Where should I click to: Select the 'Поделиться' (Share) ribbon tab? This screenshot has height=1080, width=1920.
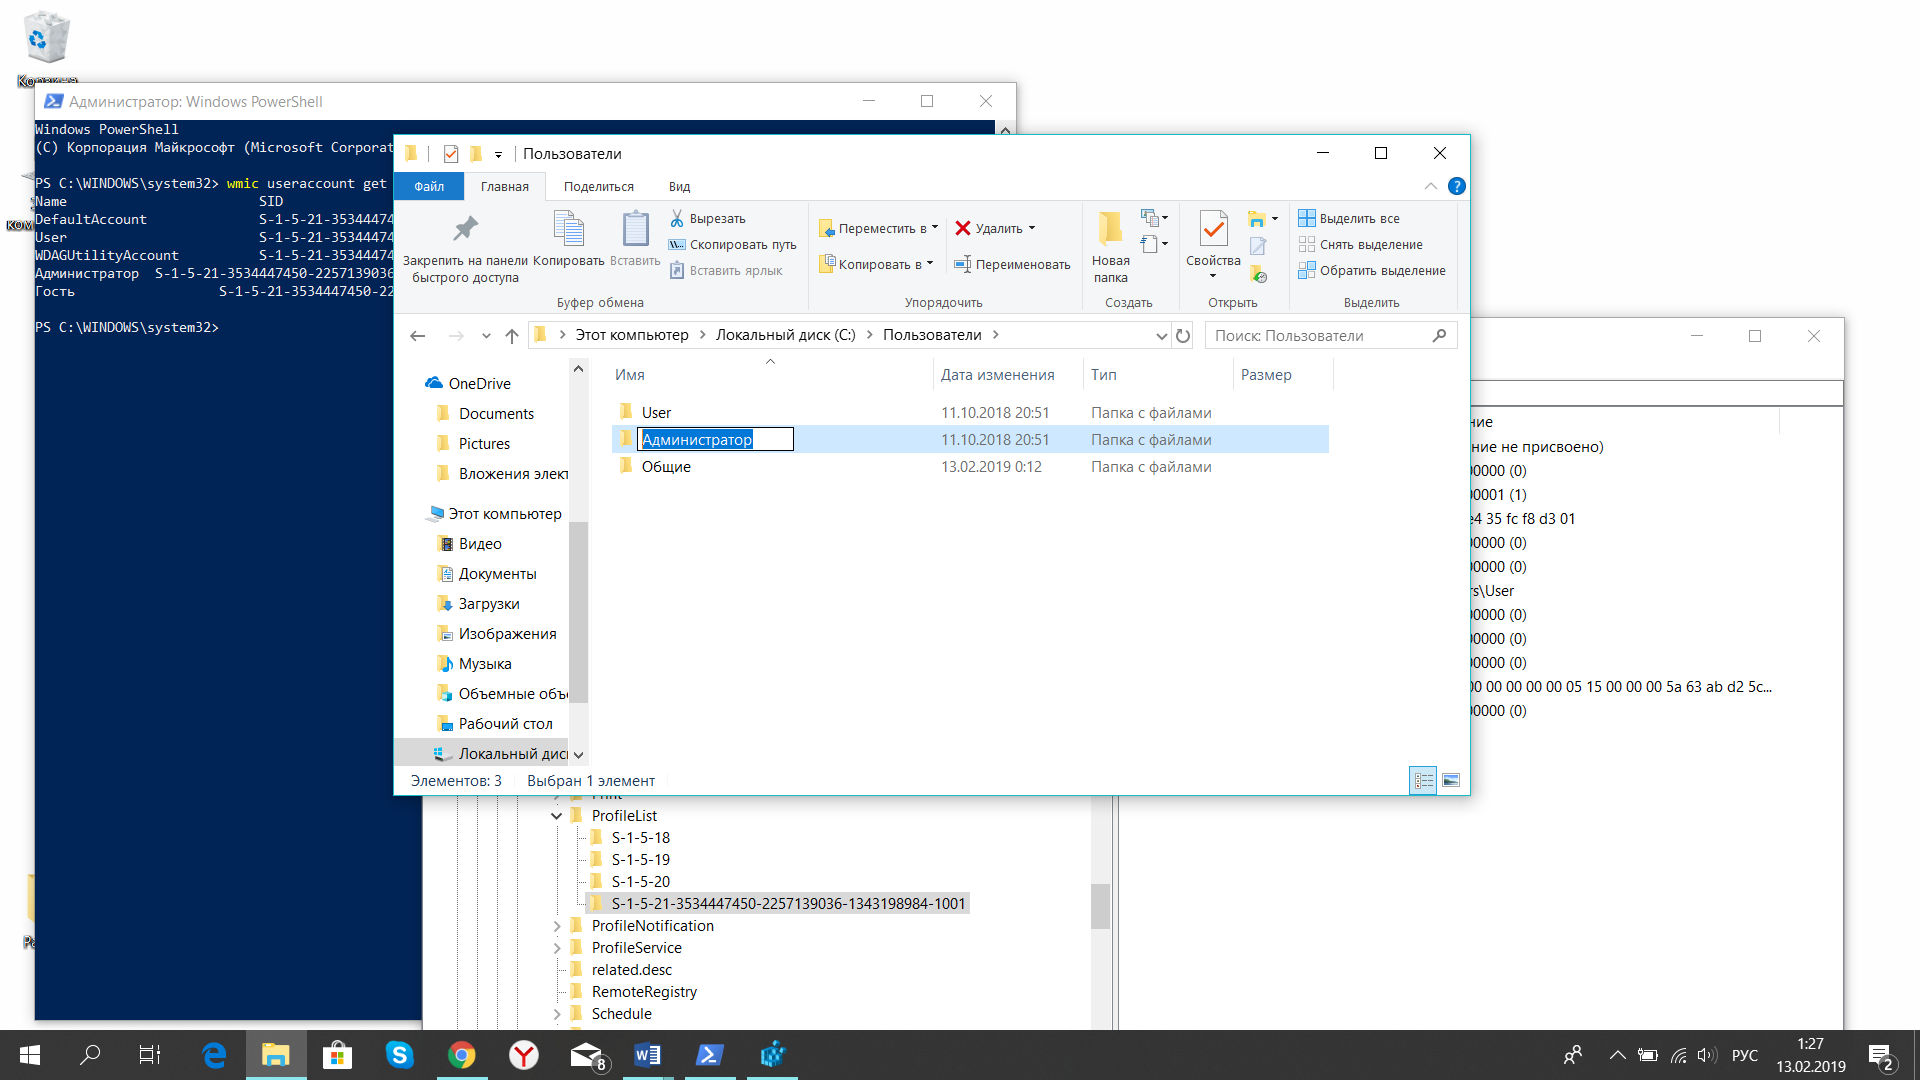click(x=600, y=186)
